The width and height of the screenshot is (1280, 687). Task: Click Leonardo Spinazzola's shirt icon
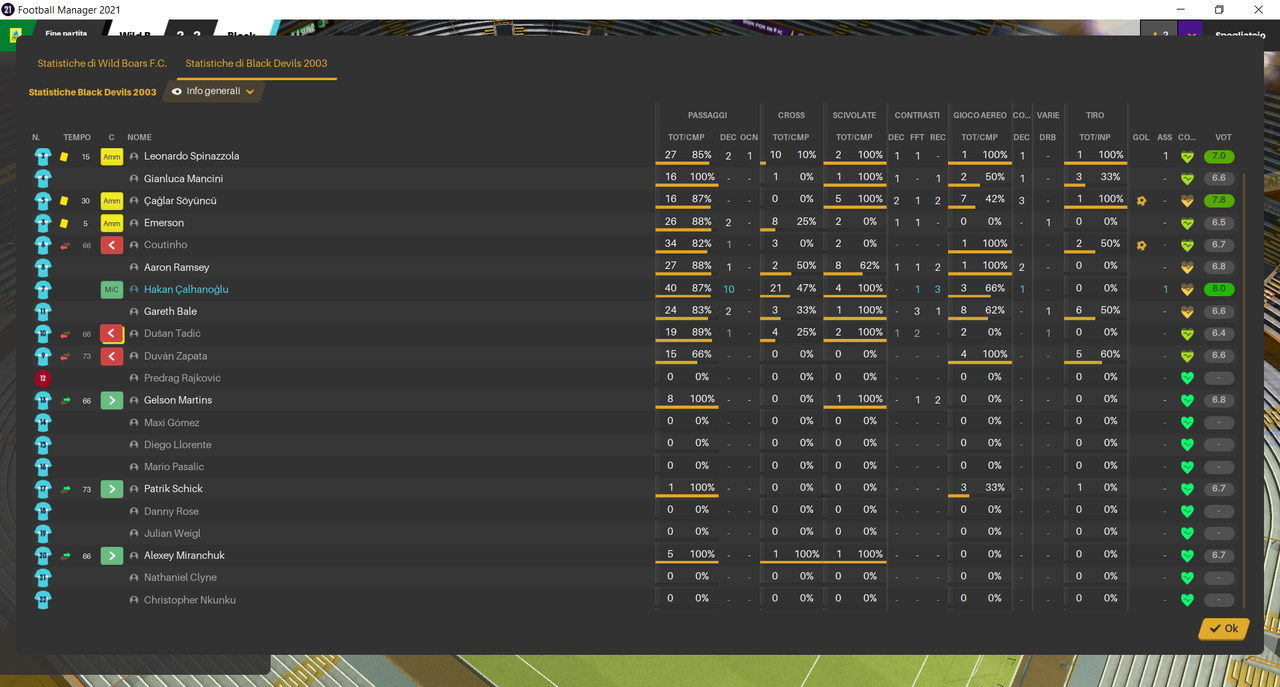point(43,156)
